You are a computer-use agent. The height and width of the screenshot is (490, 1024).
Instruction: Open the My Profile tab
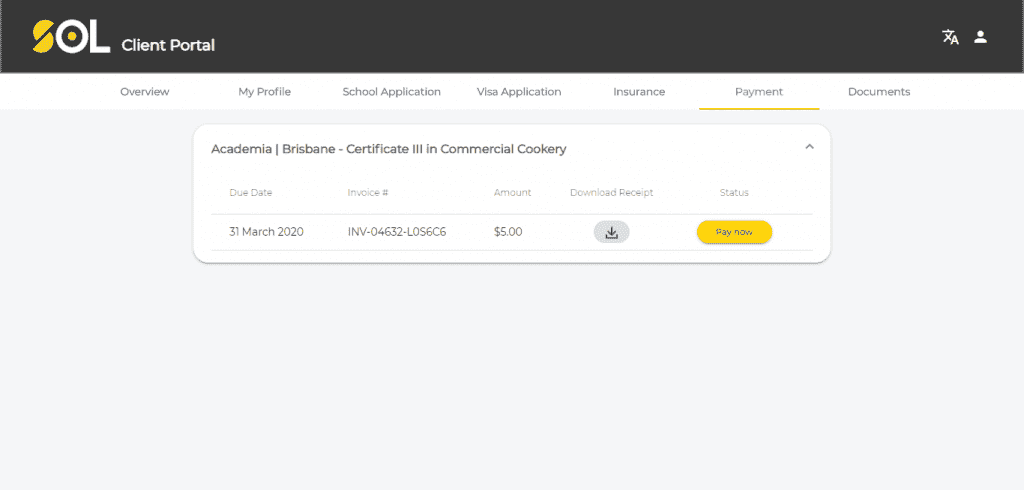[264, 91]
